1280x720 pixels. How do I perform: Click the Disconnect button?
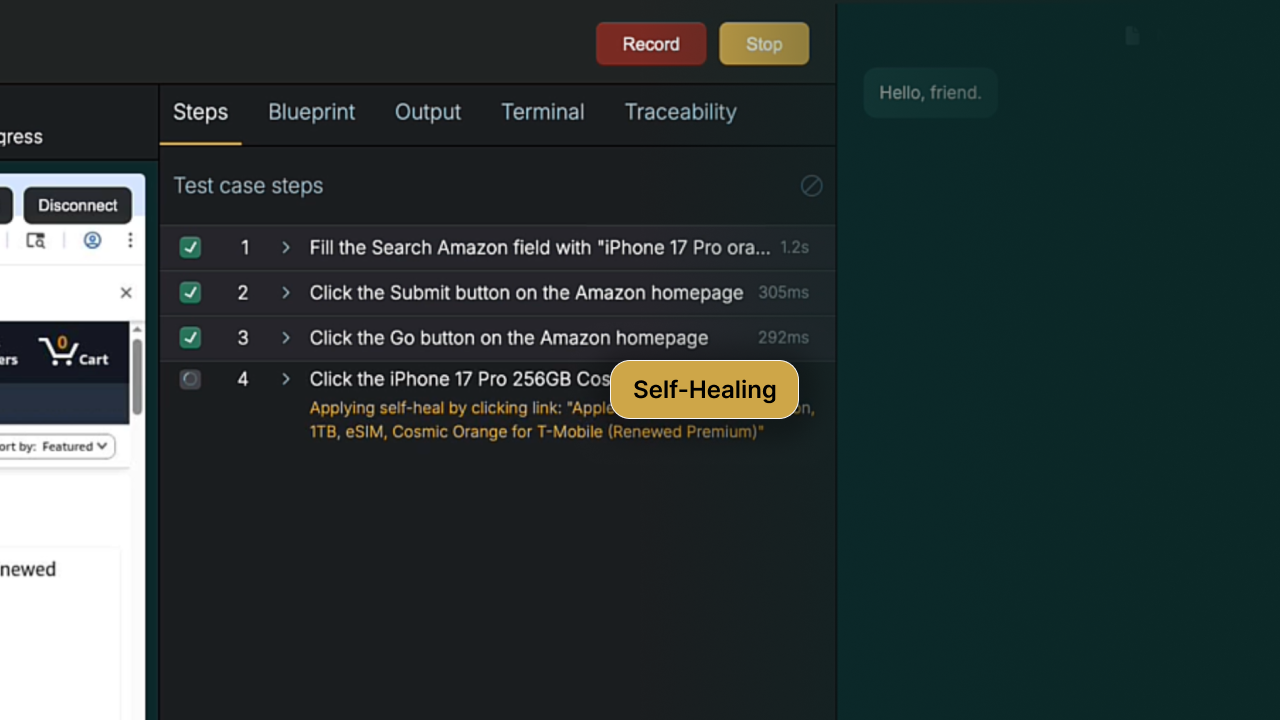(78, 205)
